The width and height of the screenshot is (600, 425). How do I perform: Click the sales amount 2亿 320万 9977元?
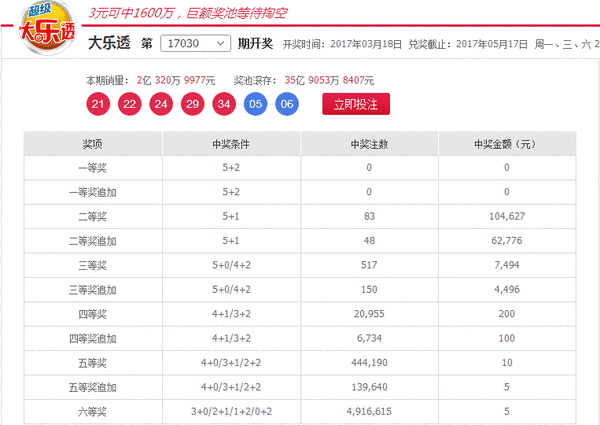176,80
